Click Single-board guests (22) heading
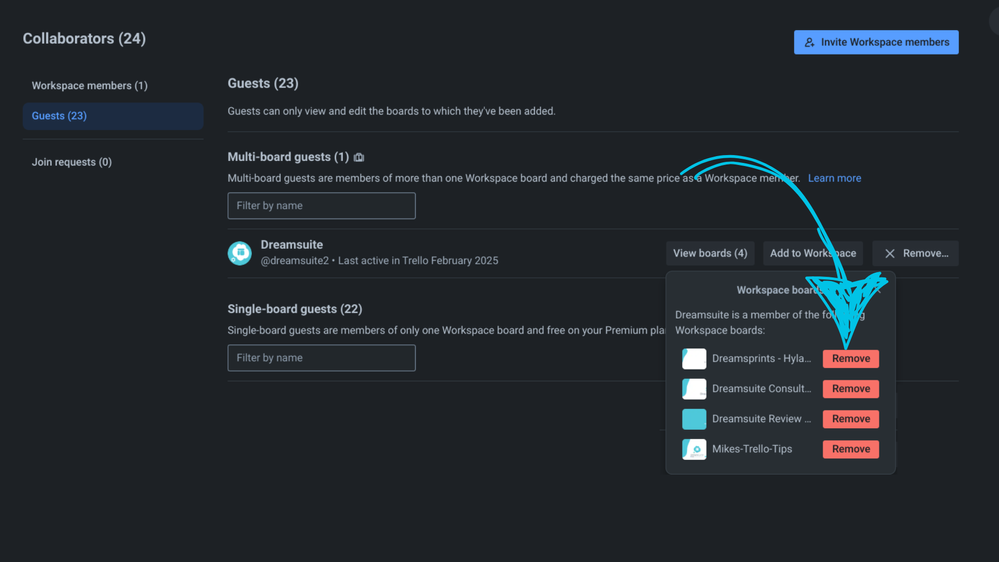The width and height of the screenshot is (999, 562). [295, 309]
